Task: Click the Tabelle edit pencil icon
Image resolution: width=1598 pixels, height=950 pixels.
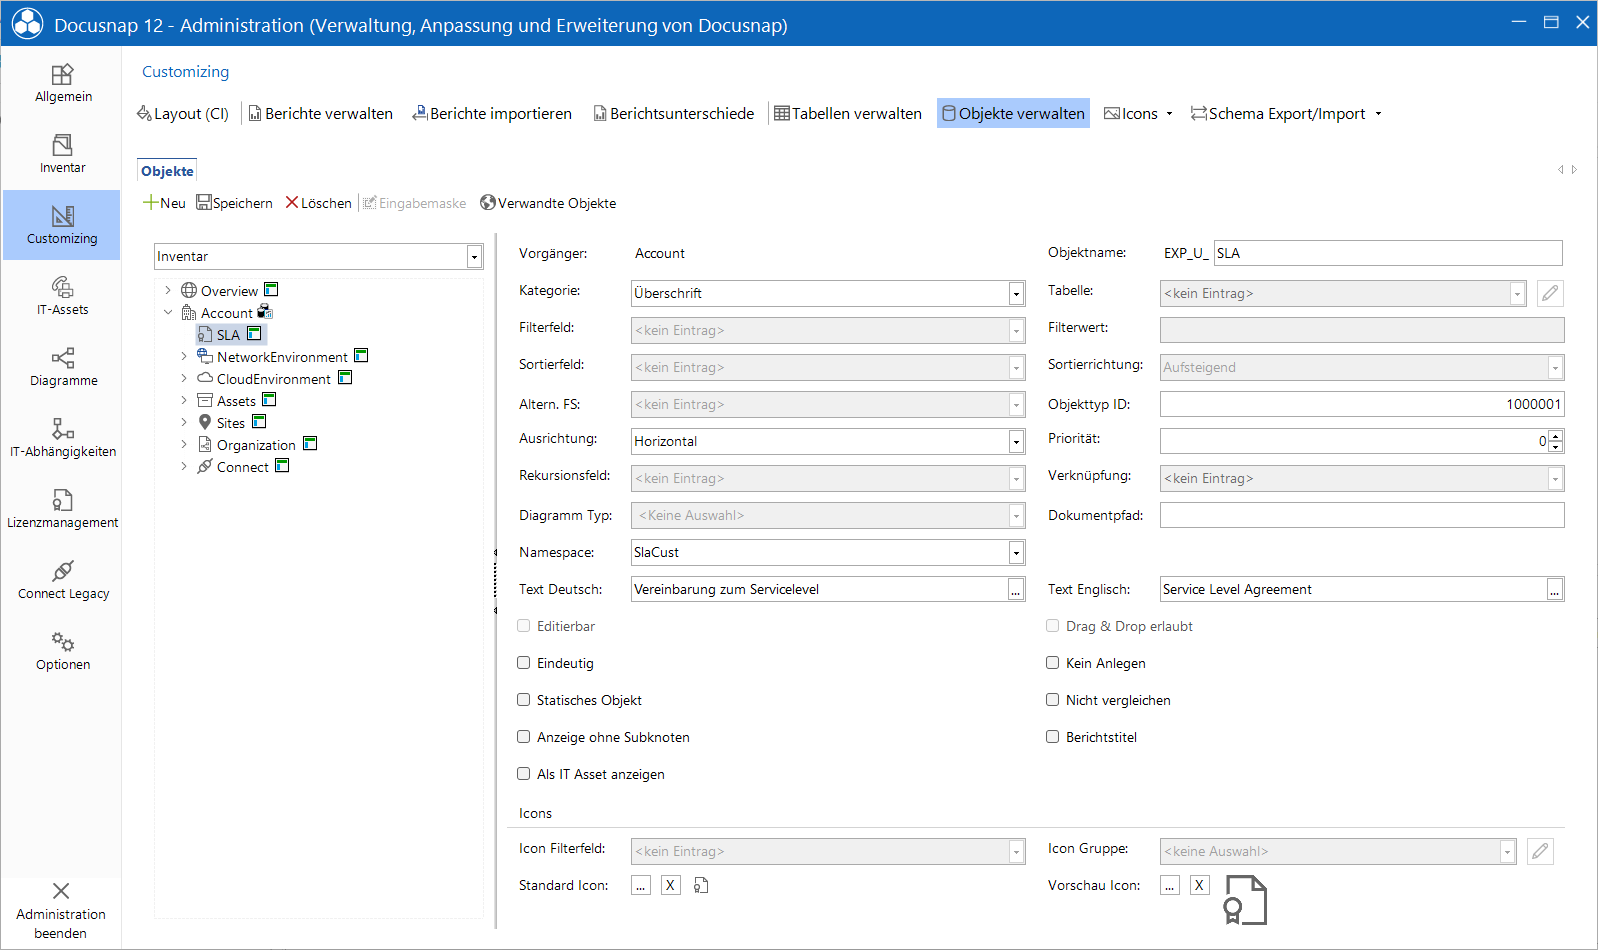Action: pos(1550,294)
